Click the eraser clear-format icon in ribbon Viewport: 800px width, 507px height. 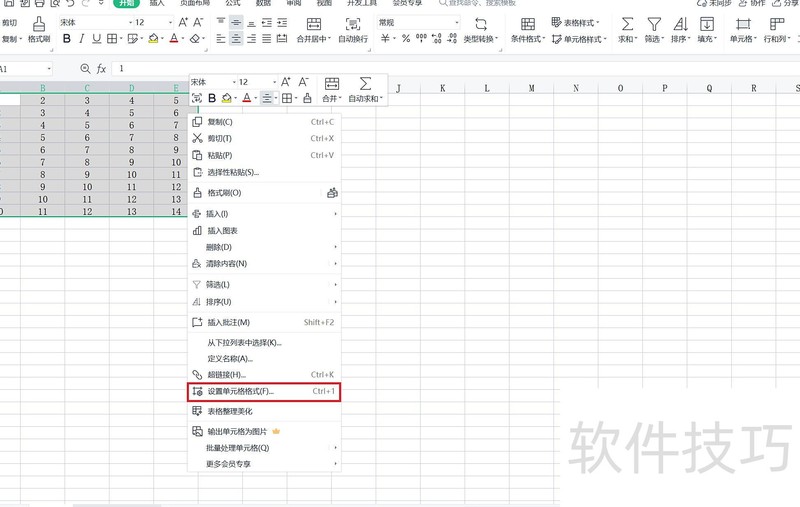click(x=194, y=39)
